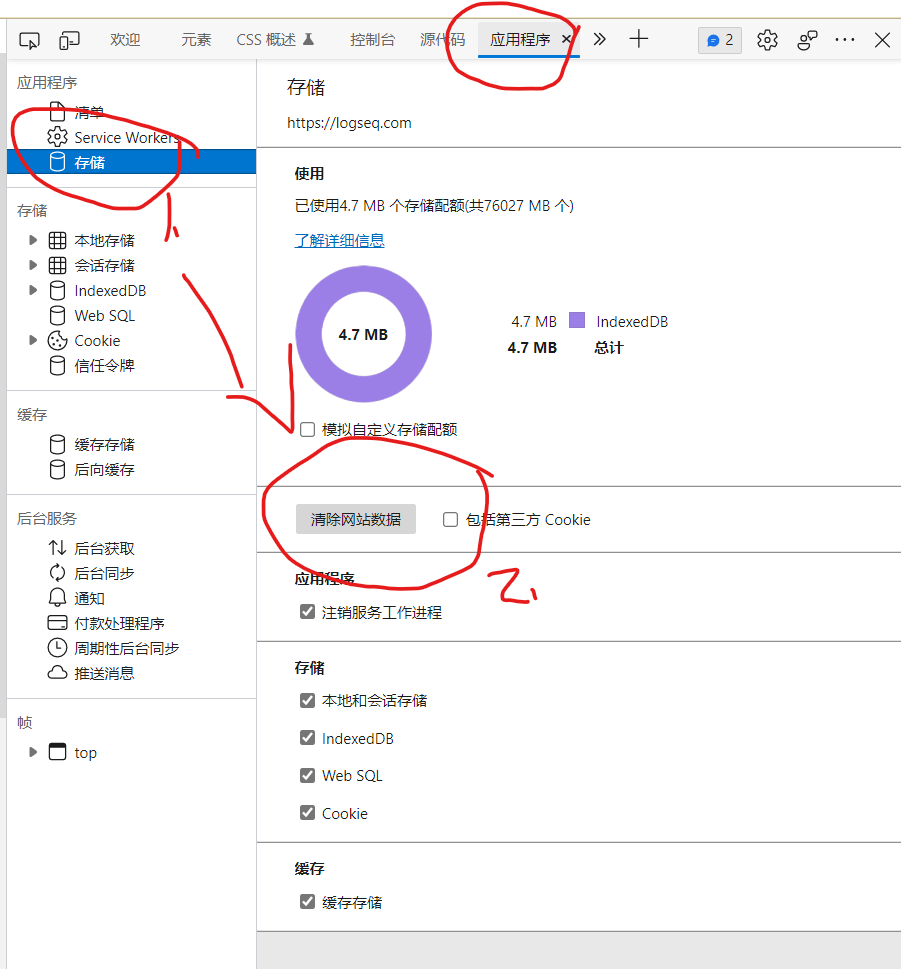
Task: Select the highlighted 存储 storage item
Action: [132, 162]
